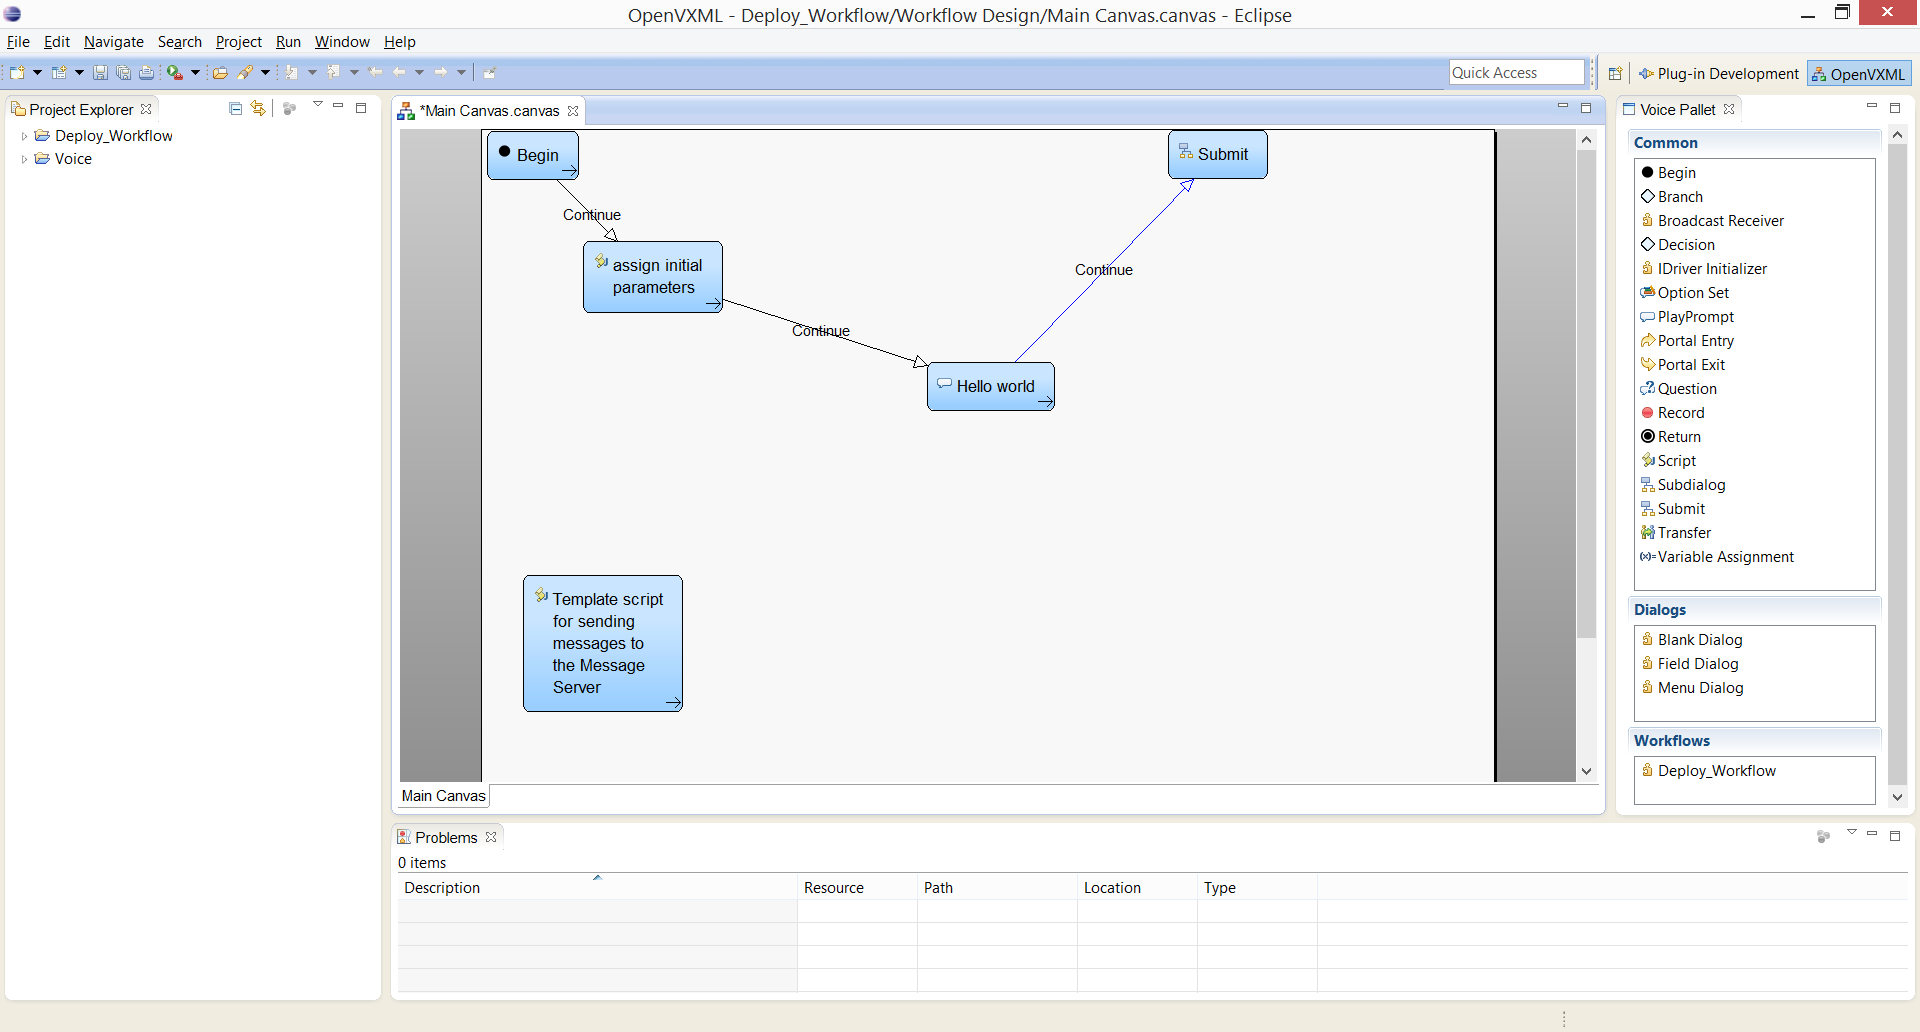The width and height of the screenshot is (1920, 1032).
Task: Select Submit element in Voice Pallet
Action: pos(1680,509)
